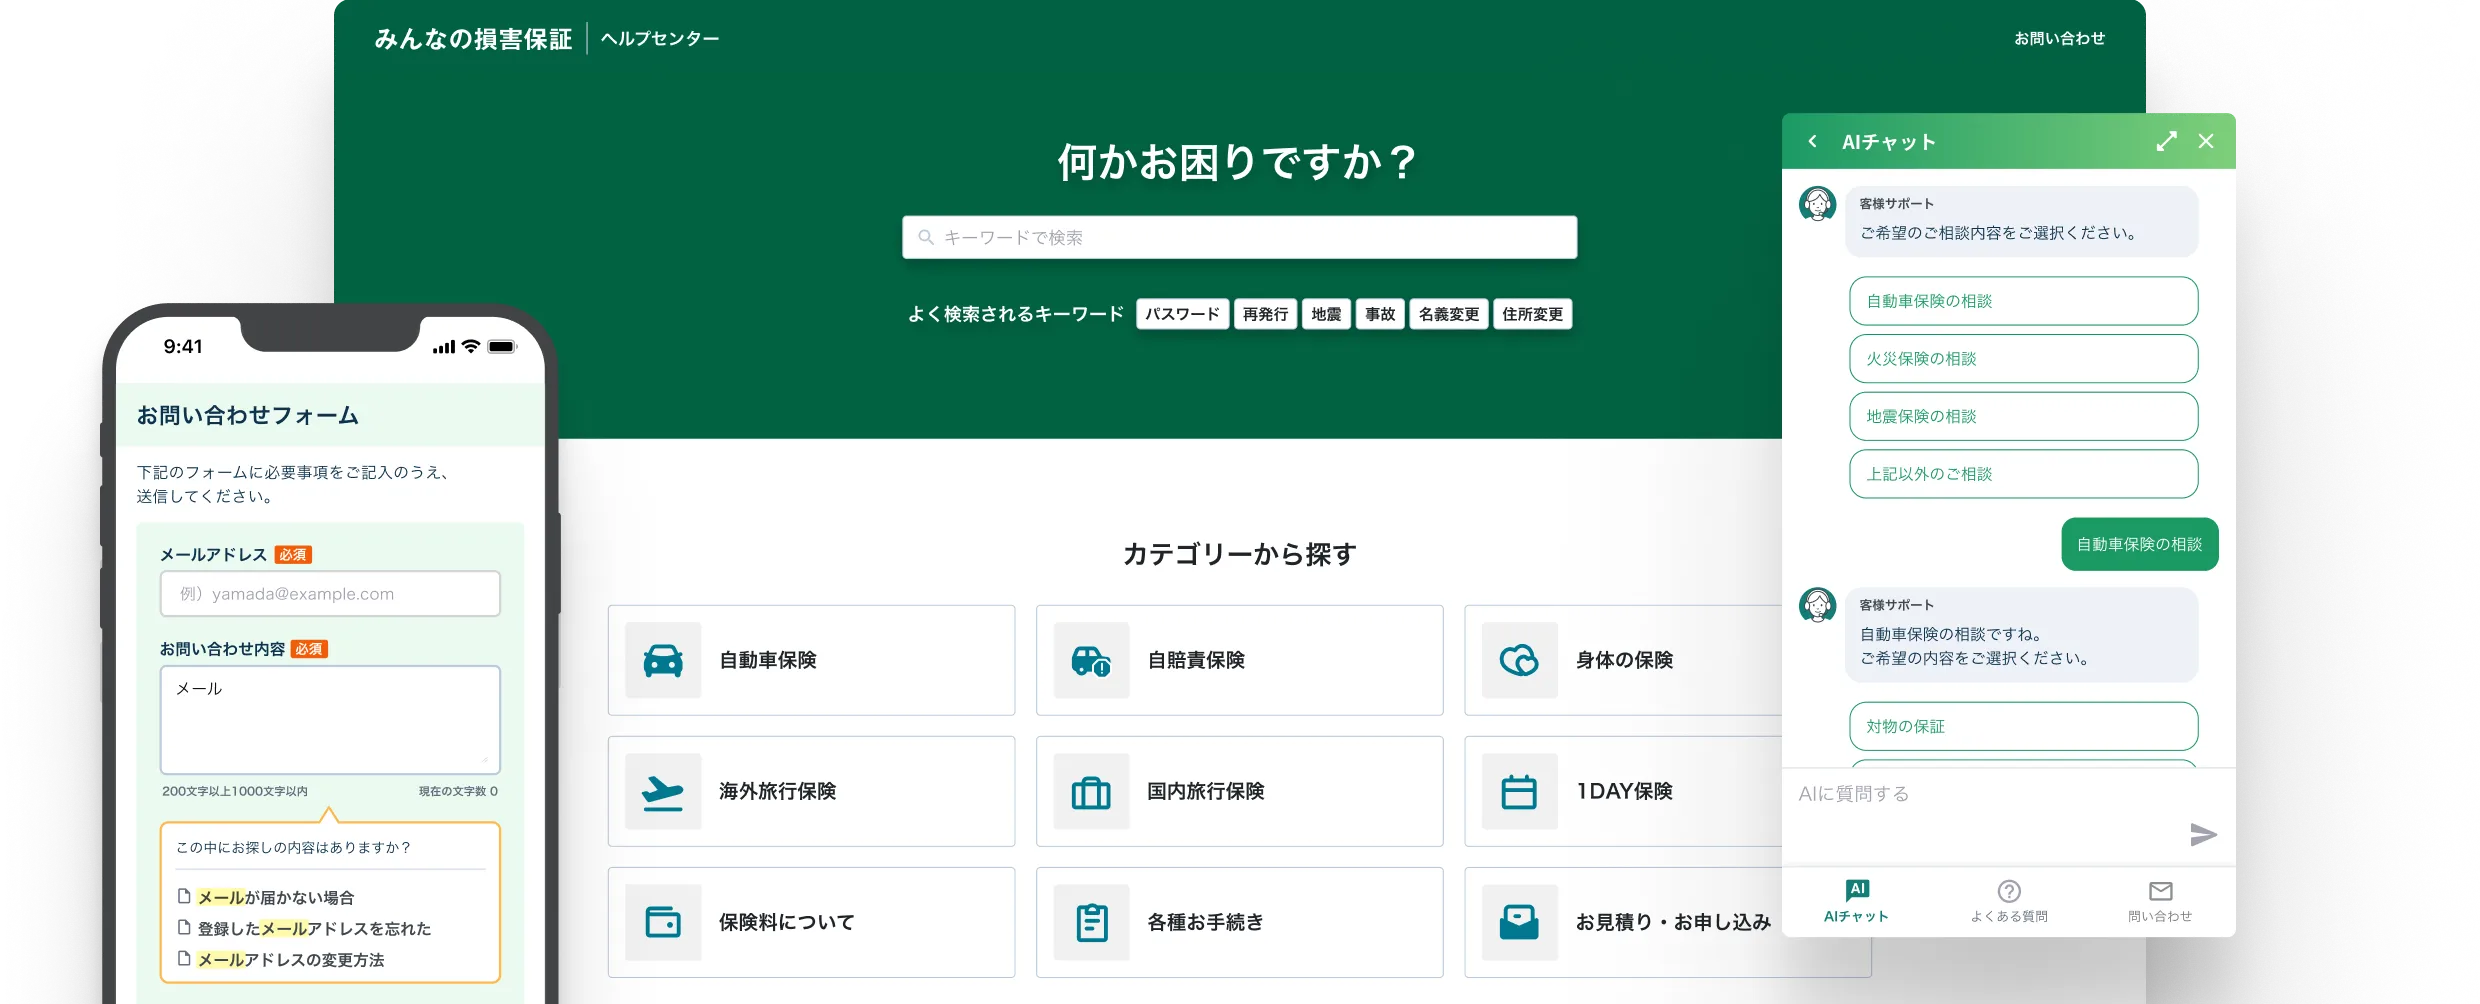Click the airplane icon for 海外旅行保険
This screenshot has width=2480, height=1004.
[x=663, y=792]
